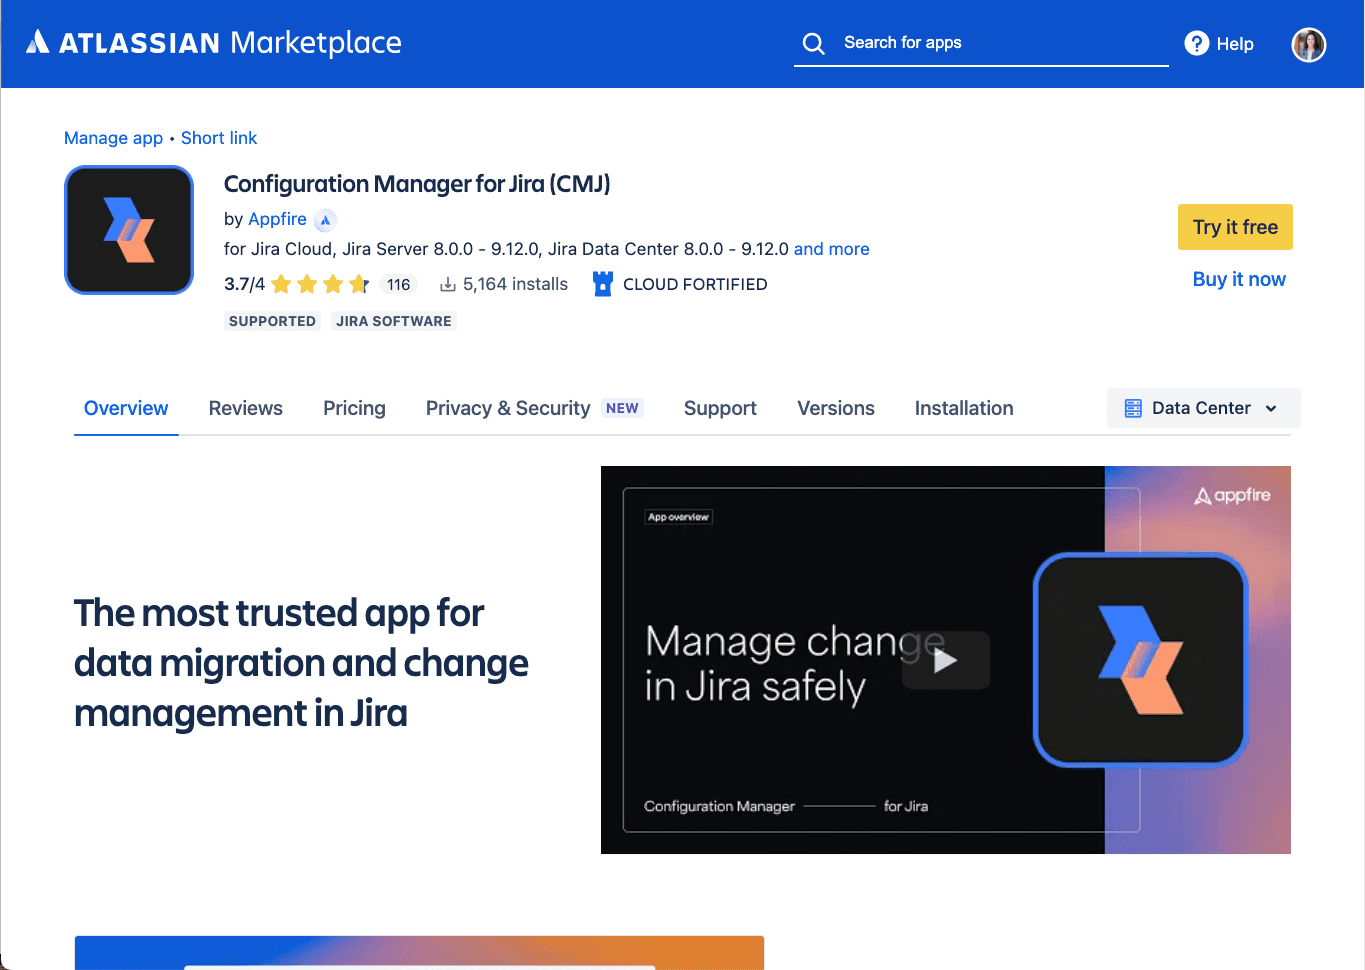Click the 5,164 installs text
Viewport: 1365px width, 970px height.
515,284
